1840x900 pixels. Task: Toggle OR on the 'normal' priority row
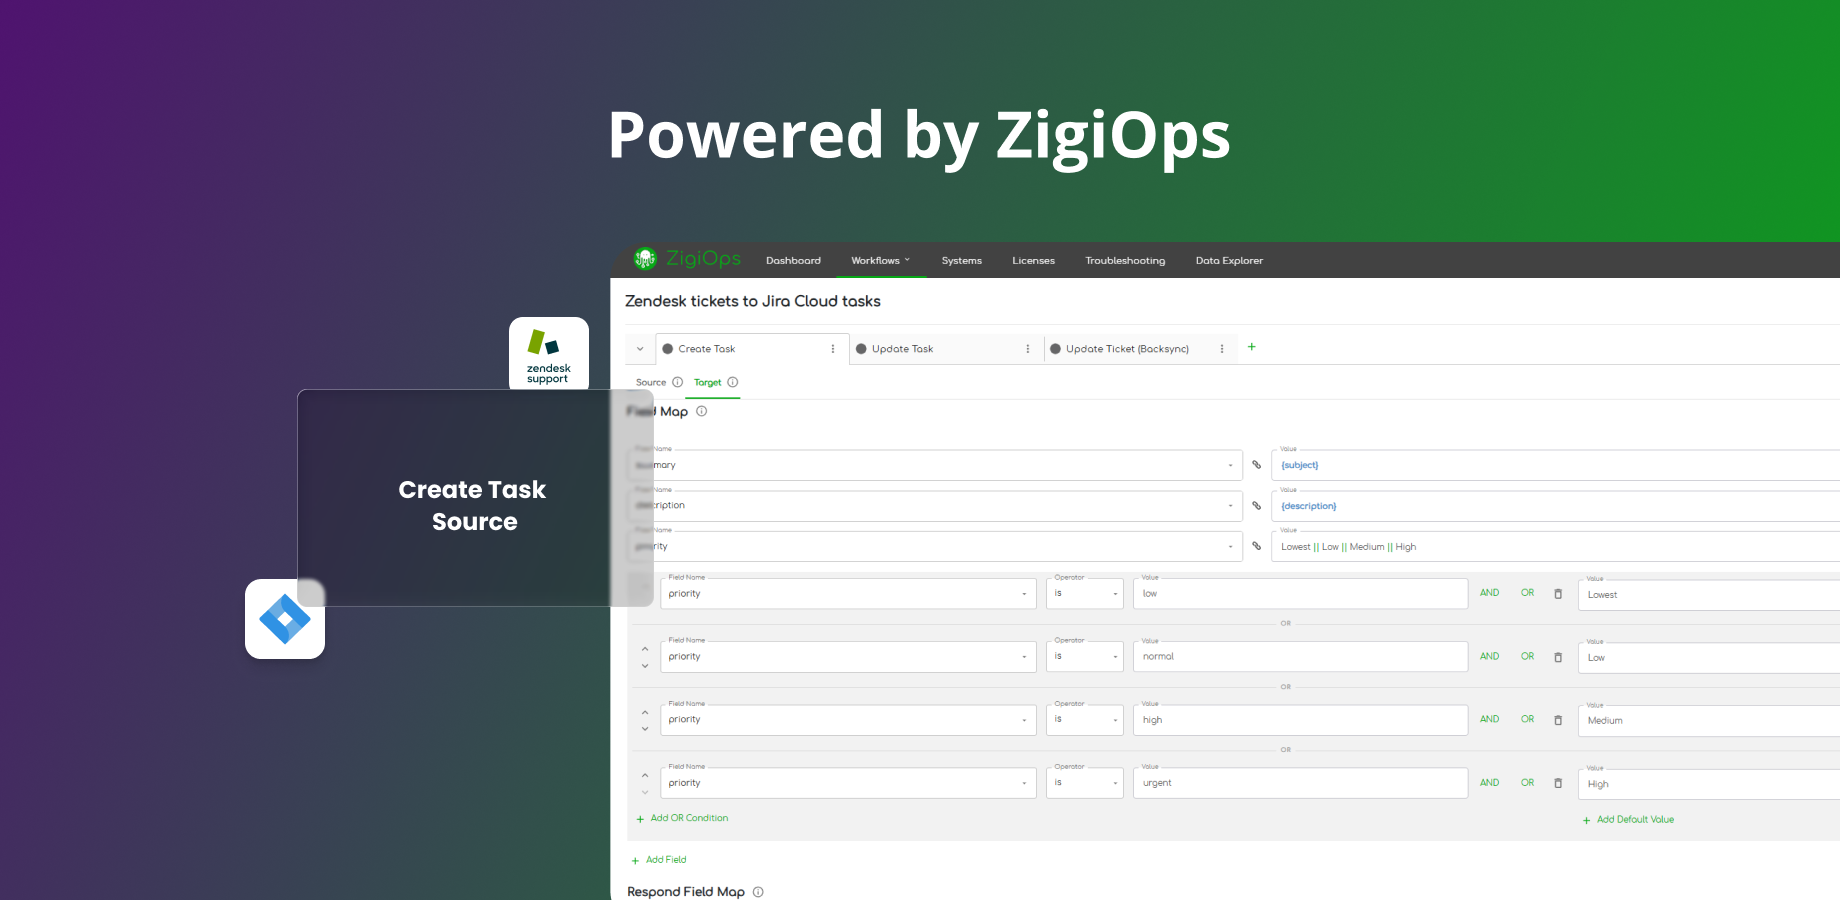coord(1527,656)
